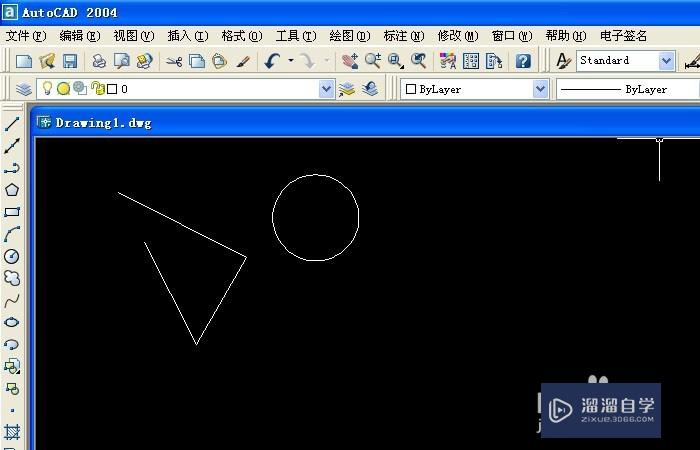Image resolution: width=700 pixels, height=450 pixels.
Task: Expand the Standard text style dropdown
Action: pyautogui.click(x=667, y=61)
